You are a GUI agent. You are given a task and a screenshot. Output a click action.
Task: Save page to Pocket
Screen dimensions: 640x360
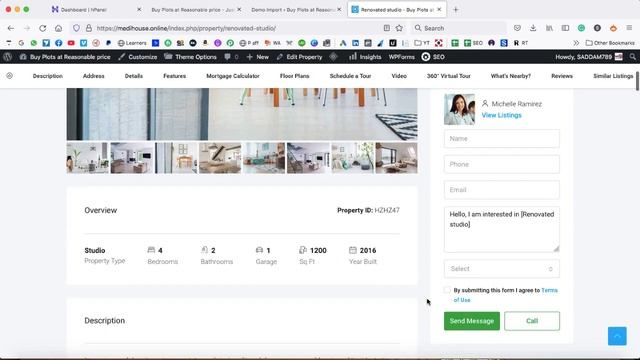tap(517, 28)
